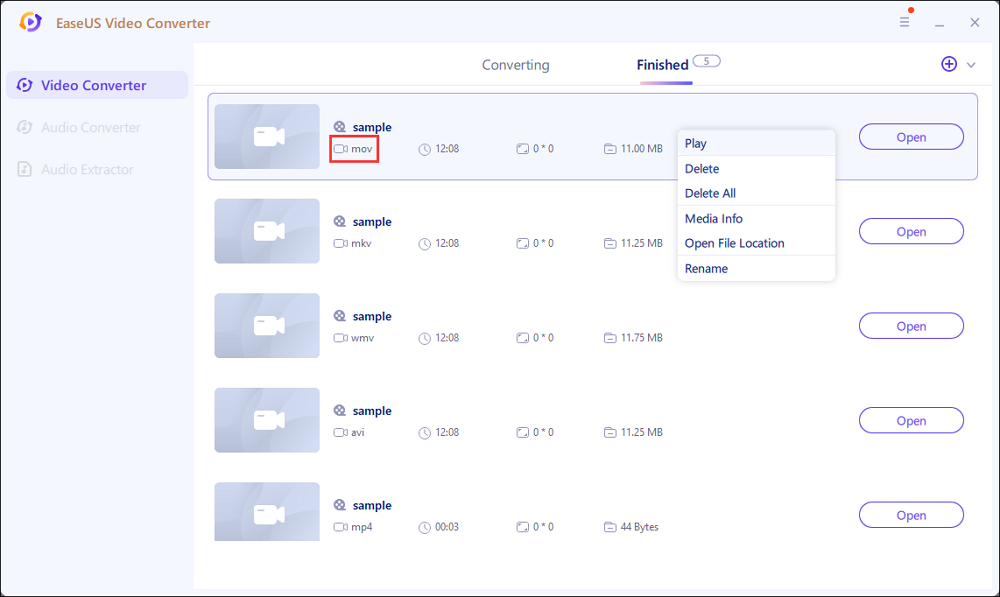Switch to Audio Converter in sidebar

(x=90, y=127)
